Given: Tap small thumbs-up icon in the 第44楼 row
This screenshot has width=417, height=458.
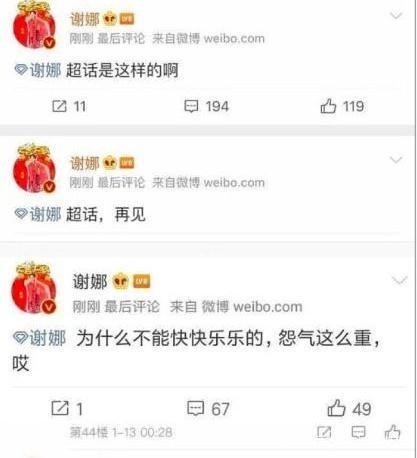Looking at the screenshot, I should click(x=392, y=432).
